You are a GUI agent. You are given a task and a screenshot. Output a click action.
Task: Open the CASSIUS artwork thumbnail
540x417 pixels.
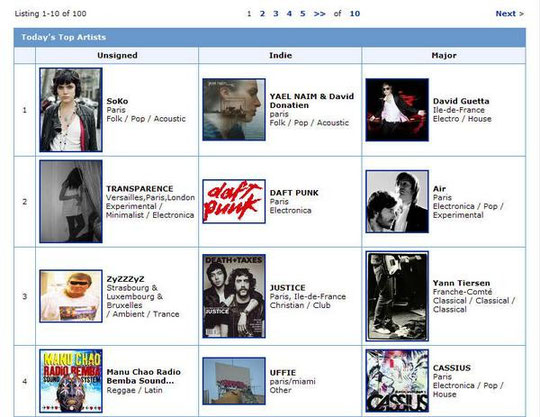coord(397,381)
